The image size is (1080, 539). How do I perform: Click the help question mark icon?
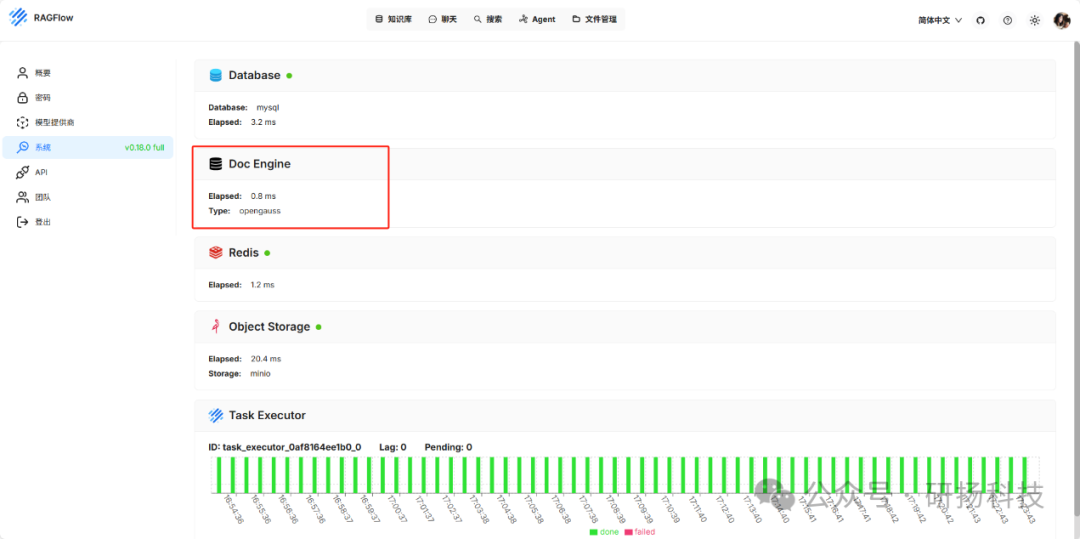[x=1008, y=21]
